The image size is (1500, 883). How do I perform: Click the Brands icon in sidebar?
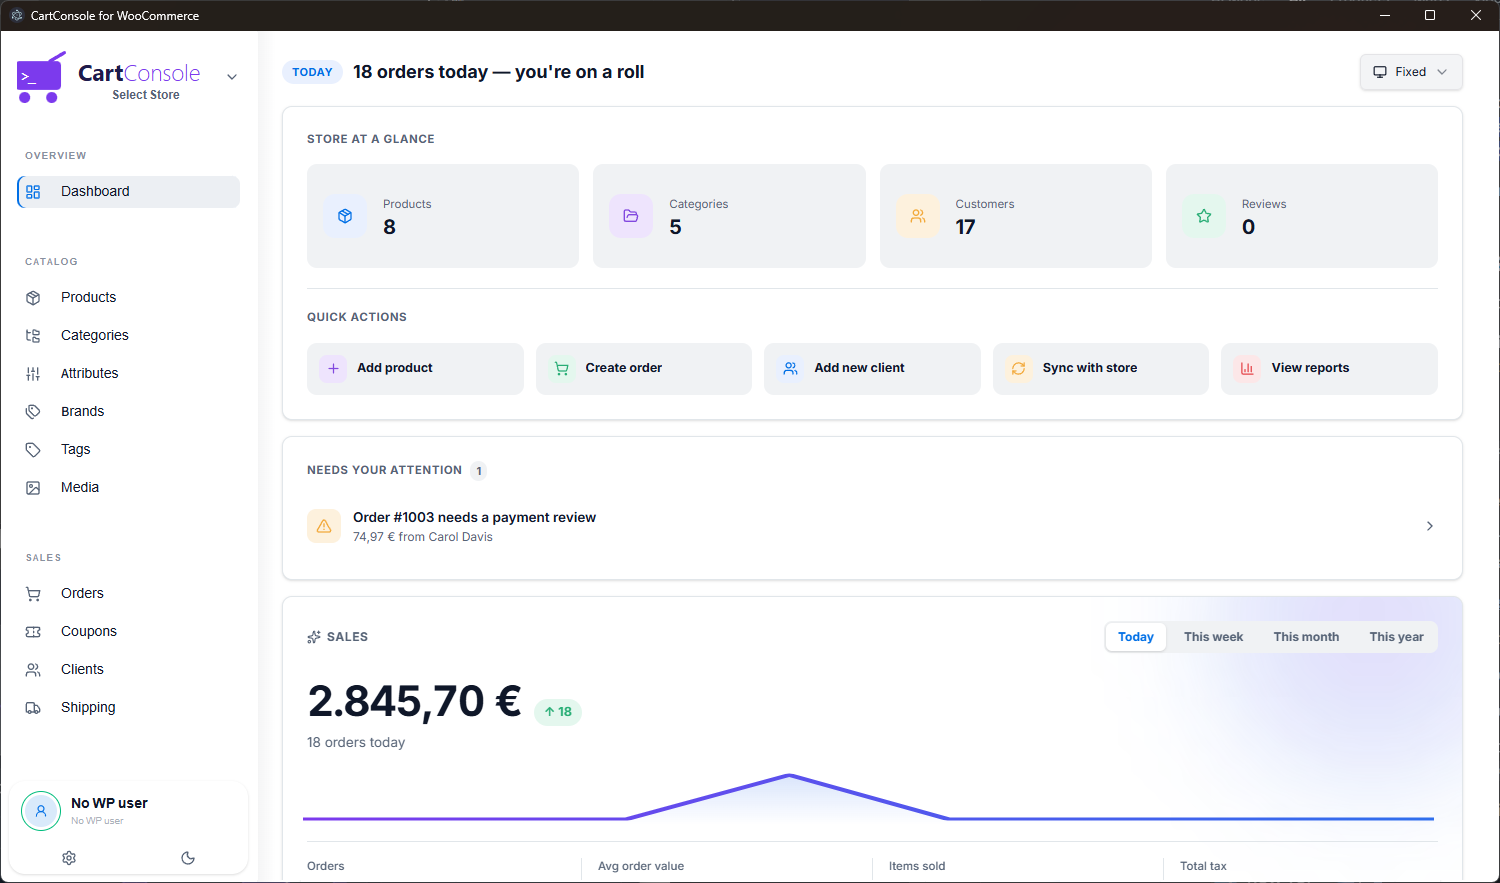click(x=33, y=412)
